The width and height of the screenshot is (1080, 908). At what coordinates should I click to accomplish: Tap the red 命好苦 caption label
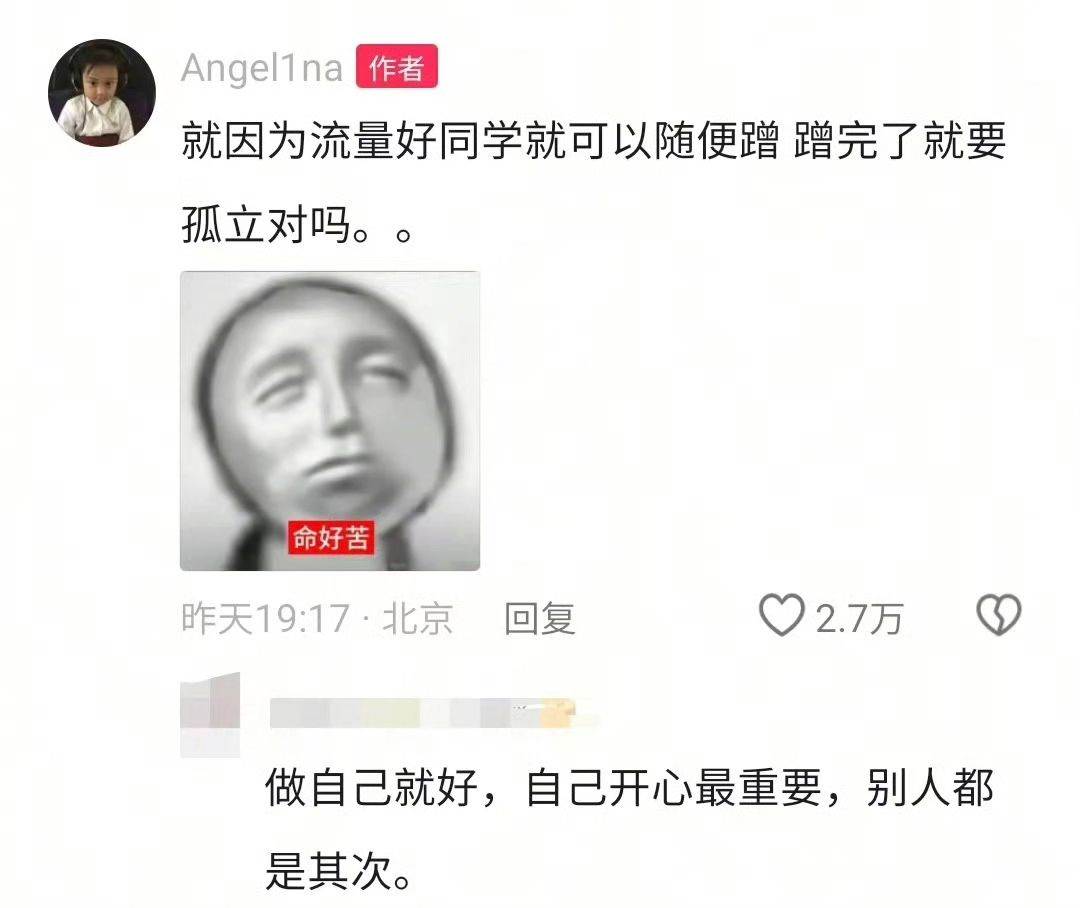(x=331, y=537)
